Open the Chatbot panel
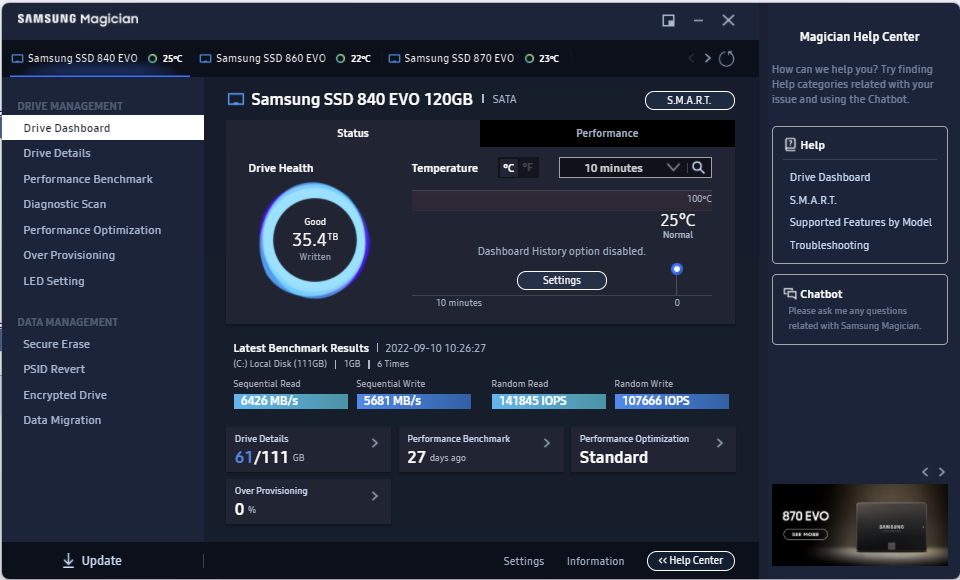960x580 pixels. 860,309
